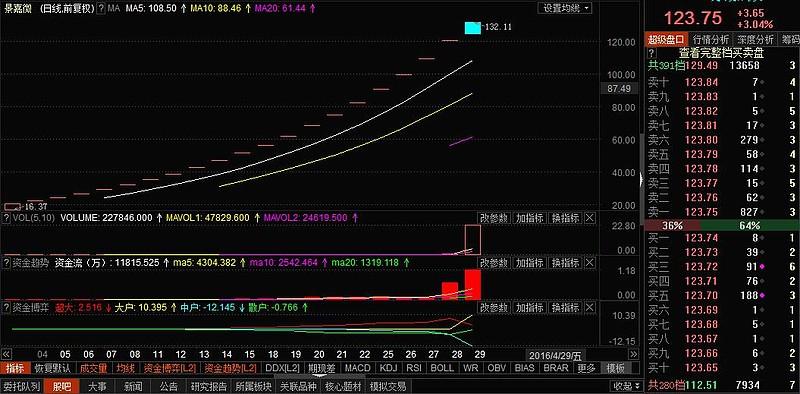The image size is (800, 394).
Task: Switch to the 行情分析 tab
Action: tap(711, 39)
